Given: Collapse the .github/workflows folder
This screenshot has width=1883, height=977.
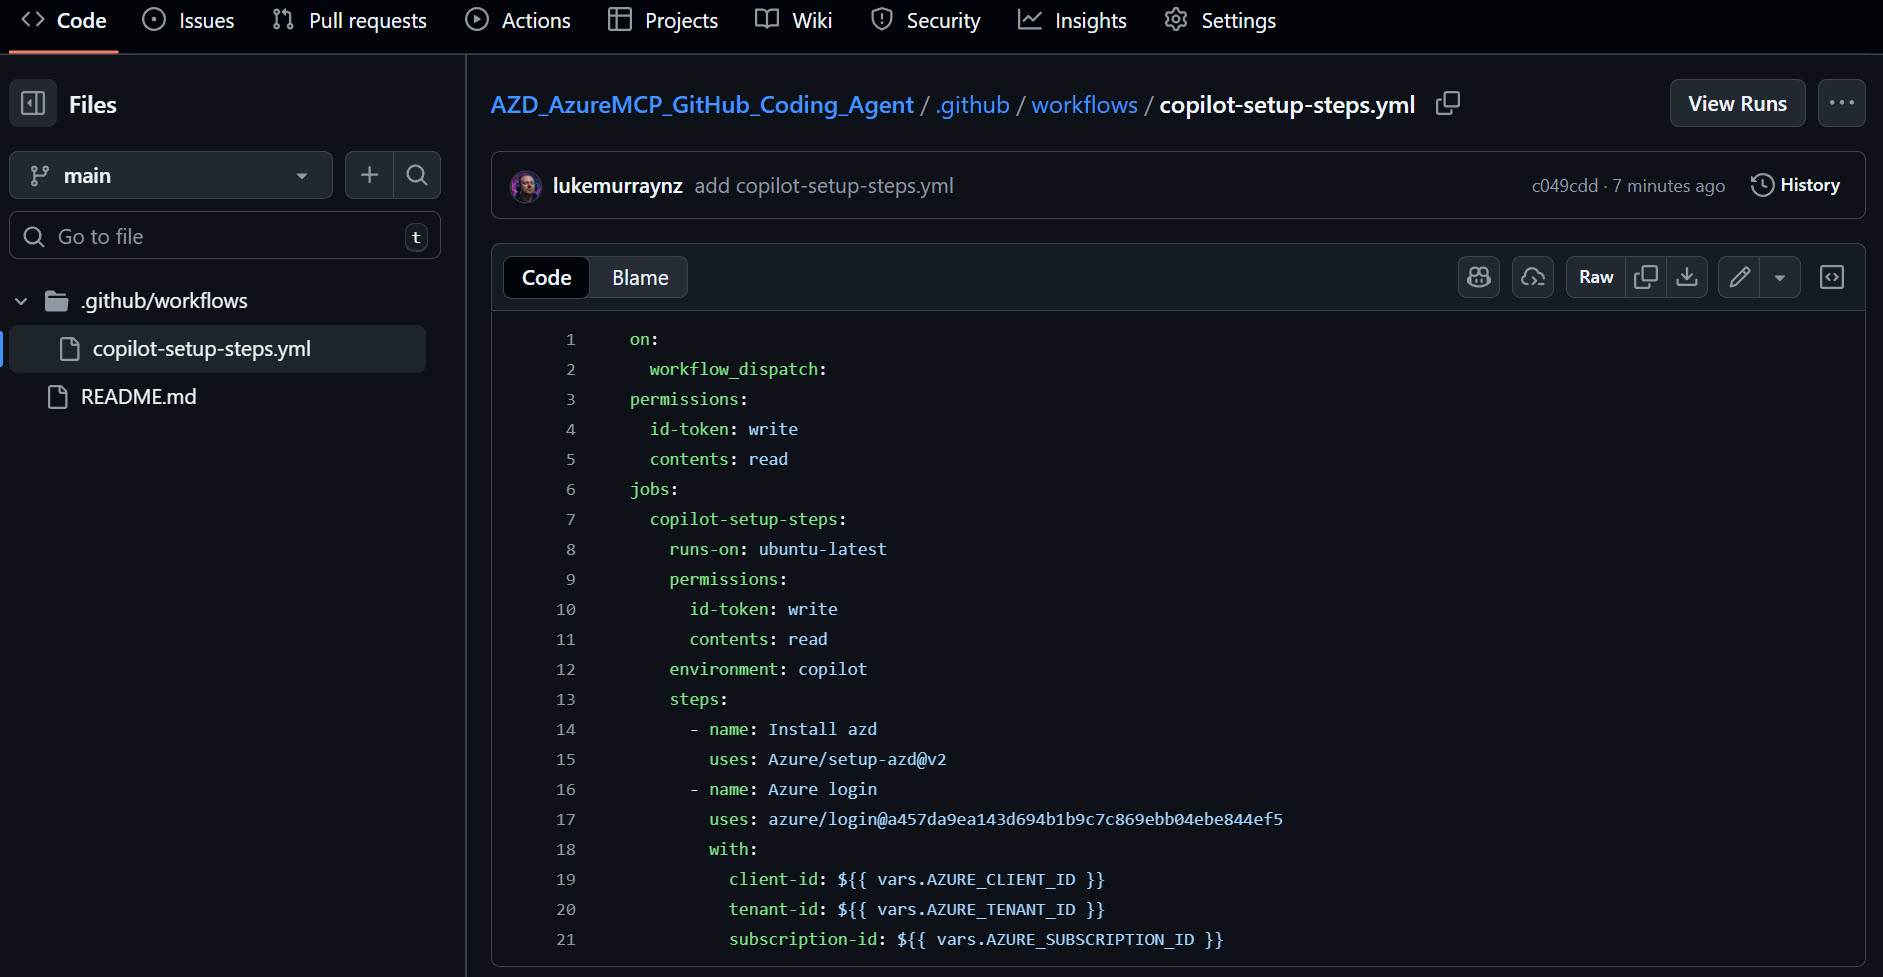Looking at the screenshot, I should point(20,300).
